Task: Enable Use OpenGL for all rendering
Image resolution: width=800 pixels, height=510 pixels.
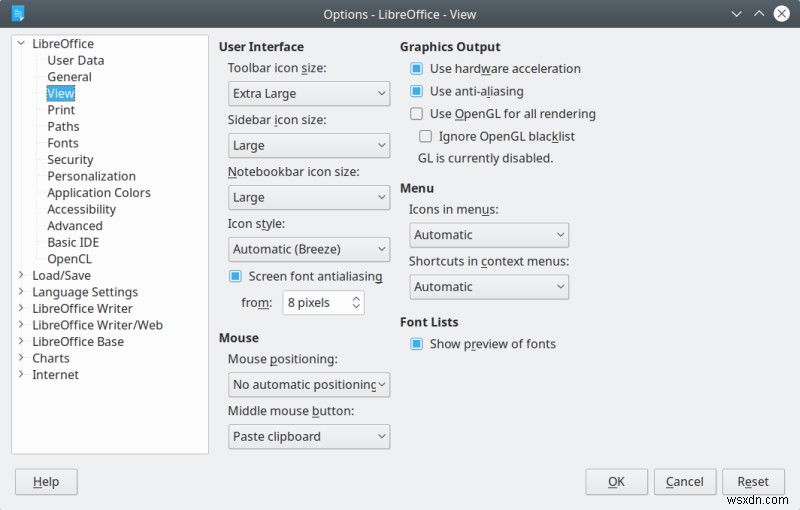Action: 416,114
